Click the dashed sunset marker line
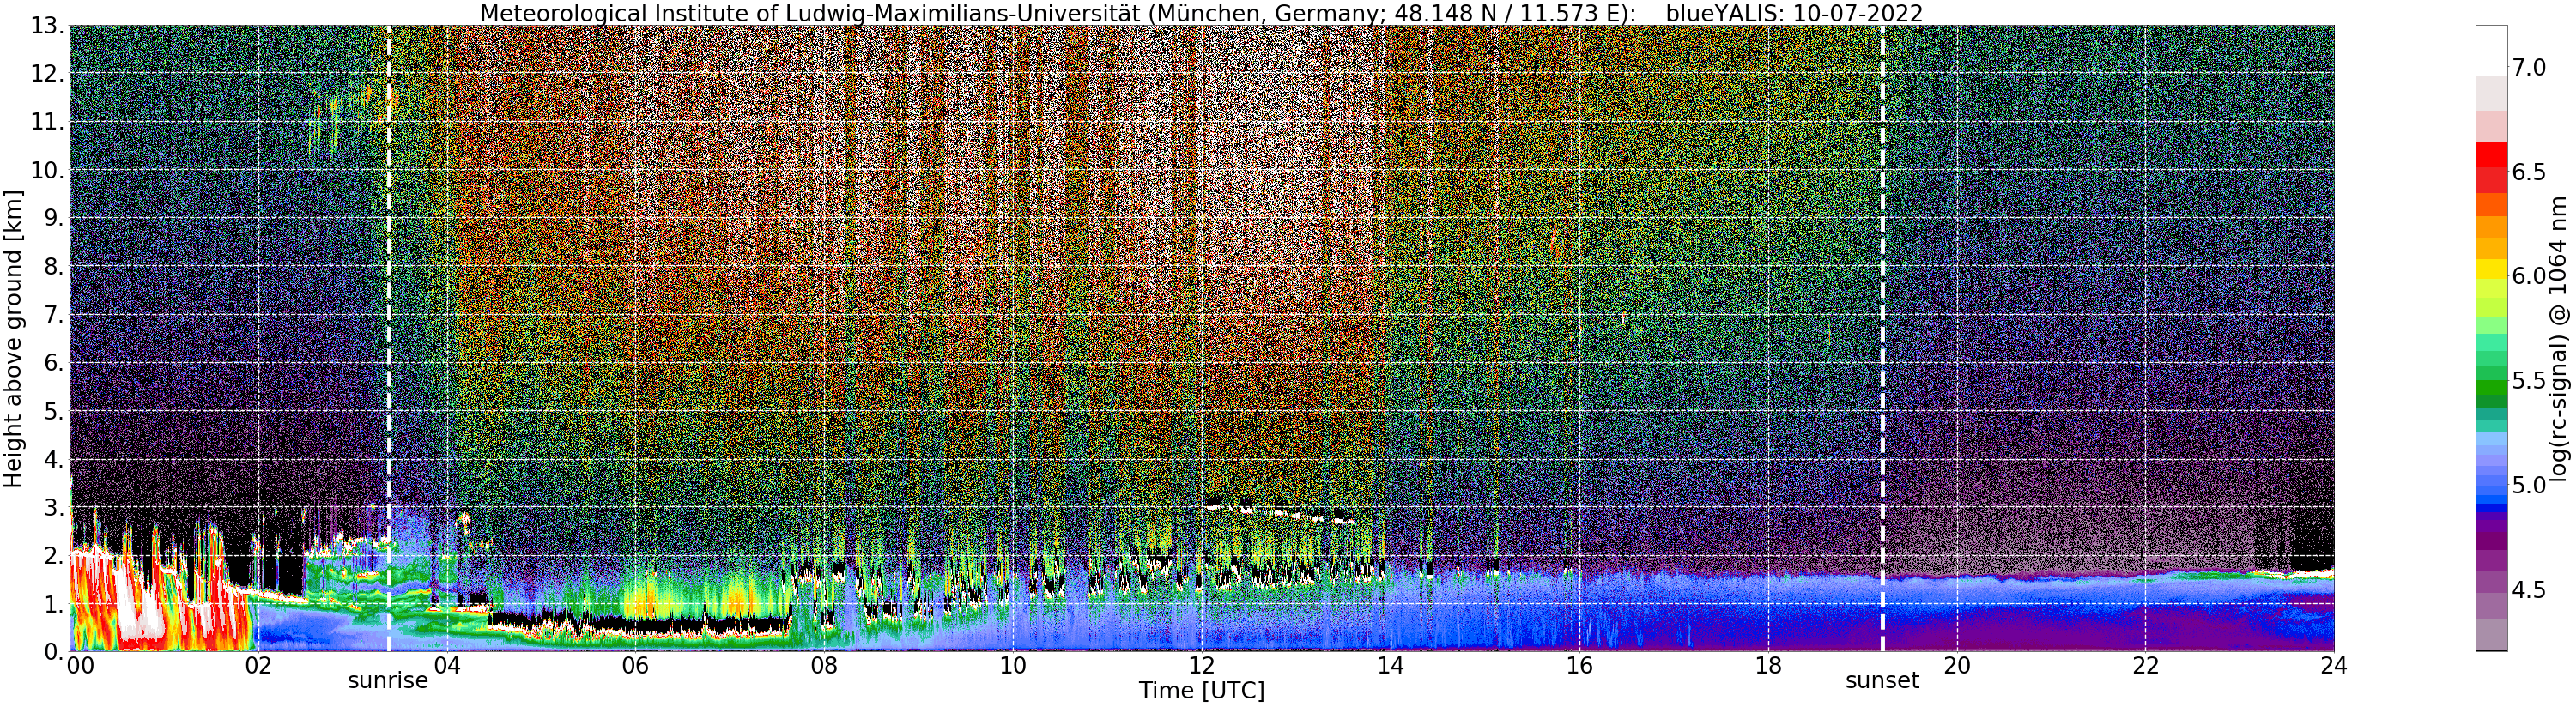This screenshot has height=707, width=2576. 1883,338
